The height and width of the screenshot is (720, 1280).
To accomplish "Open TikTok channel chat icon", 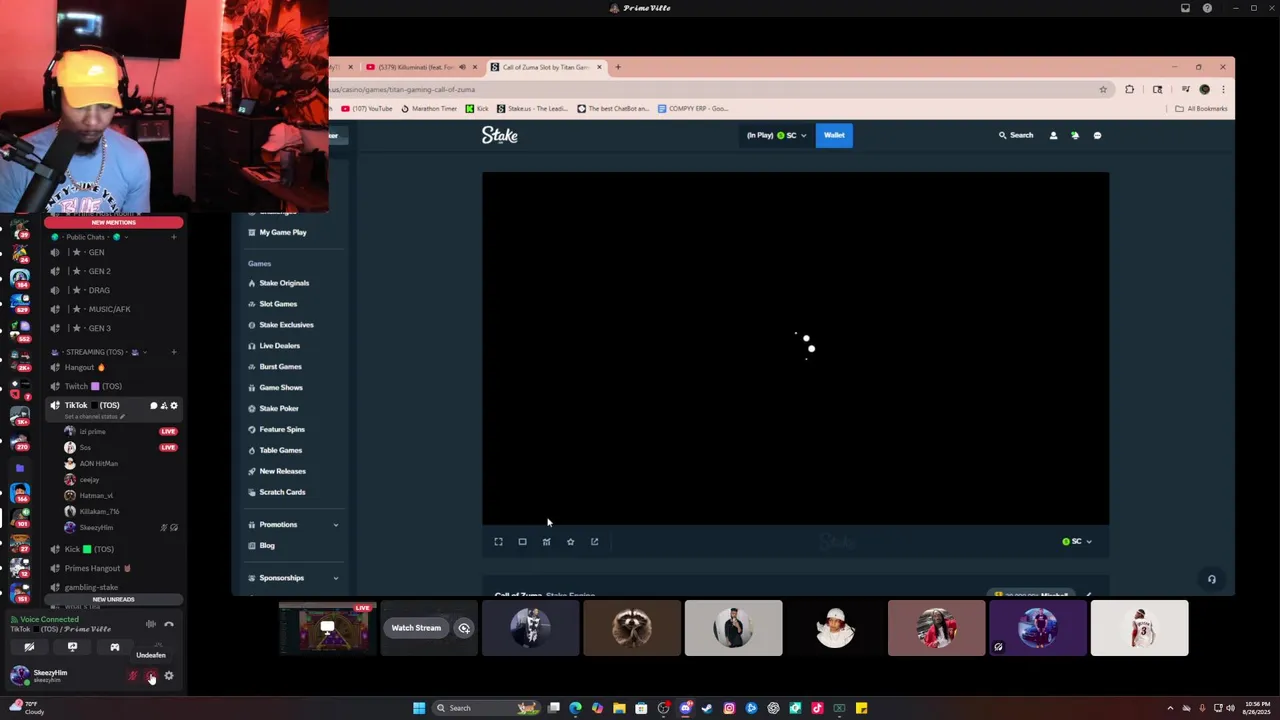I will 154,406.
